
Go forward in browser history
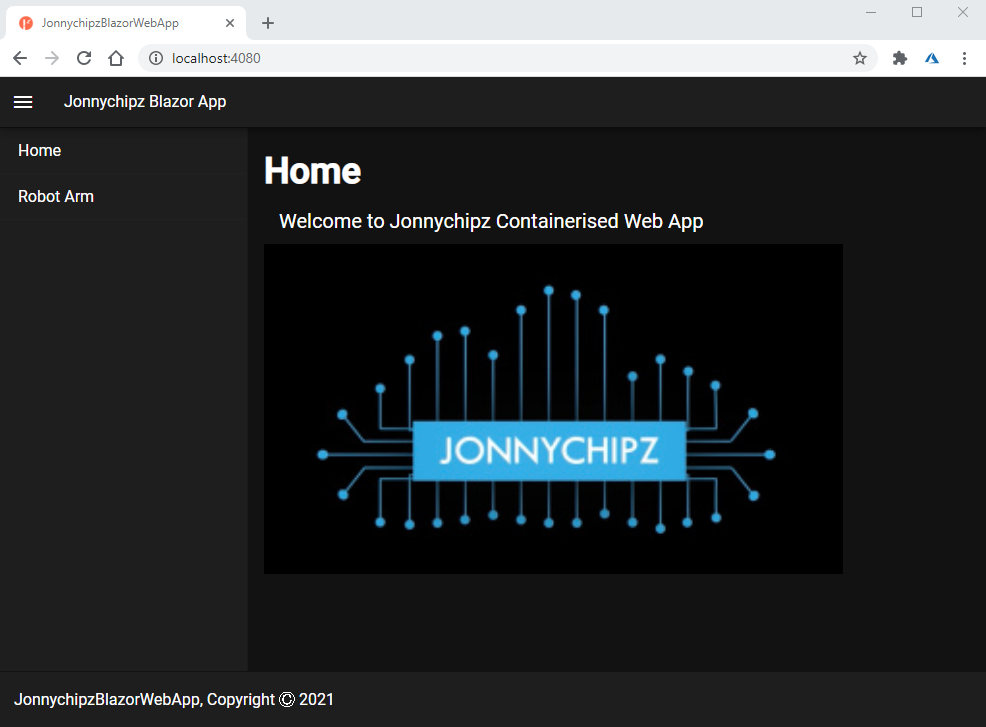(52, 58)
